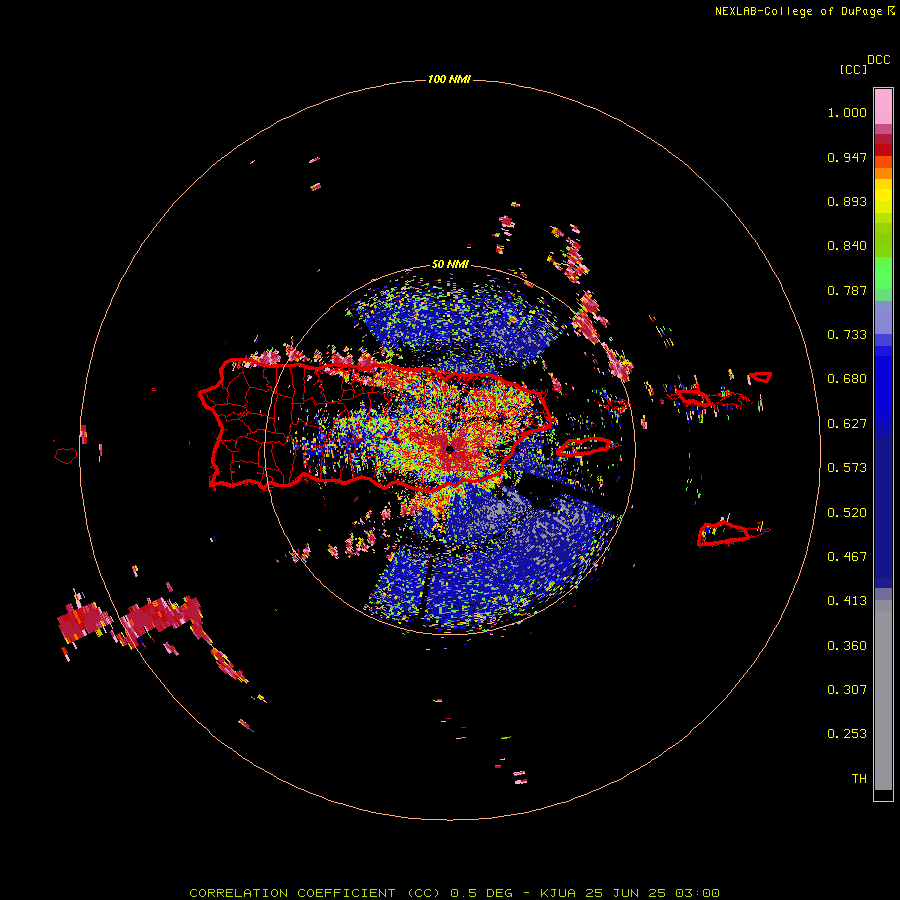Screen dimensions: 900x900
Task: Select the 0.680 legend value
Action: coord(847,379)
